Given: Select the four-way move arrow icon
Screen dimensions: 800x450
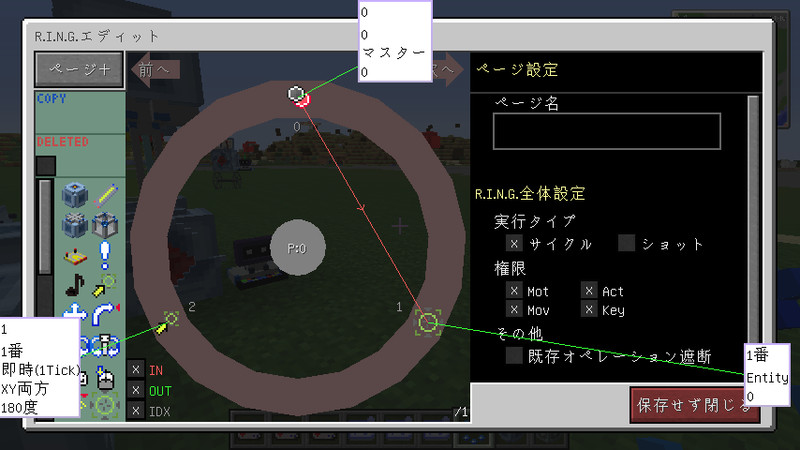Looking at the screenshot, I should (75, 310).
